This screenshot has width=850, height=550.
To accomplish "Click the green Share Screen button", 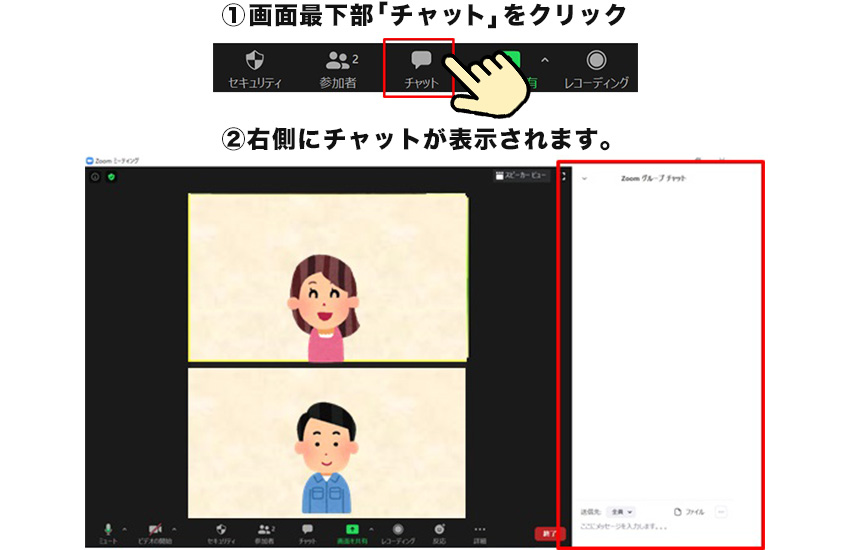I will [x=352, y=529].
